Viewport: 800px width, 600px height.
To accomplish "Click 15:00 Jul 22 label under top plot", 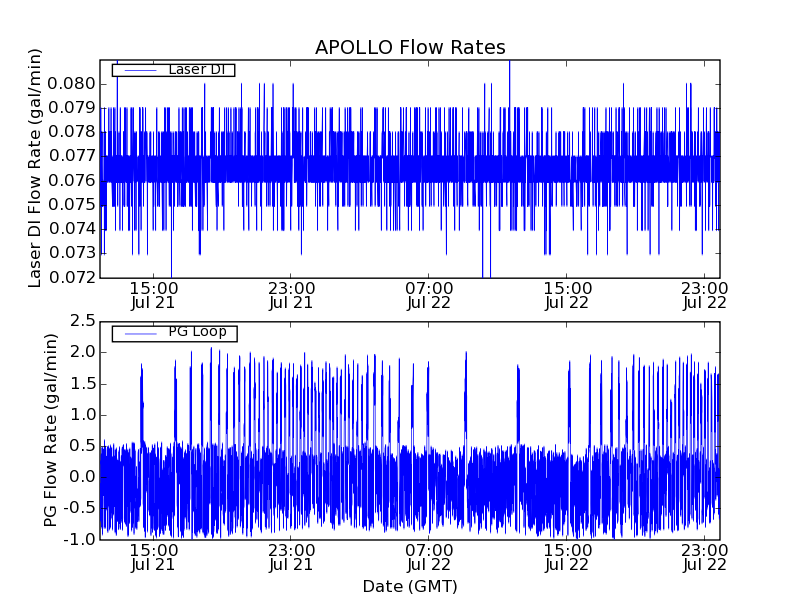I will pos(567,295).
